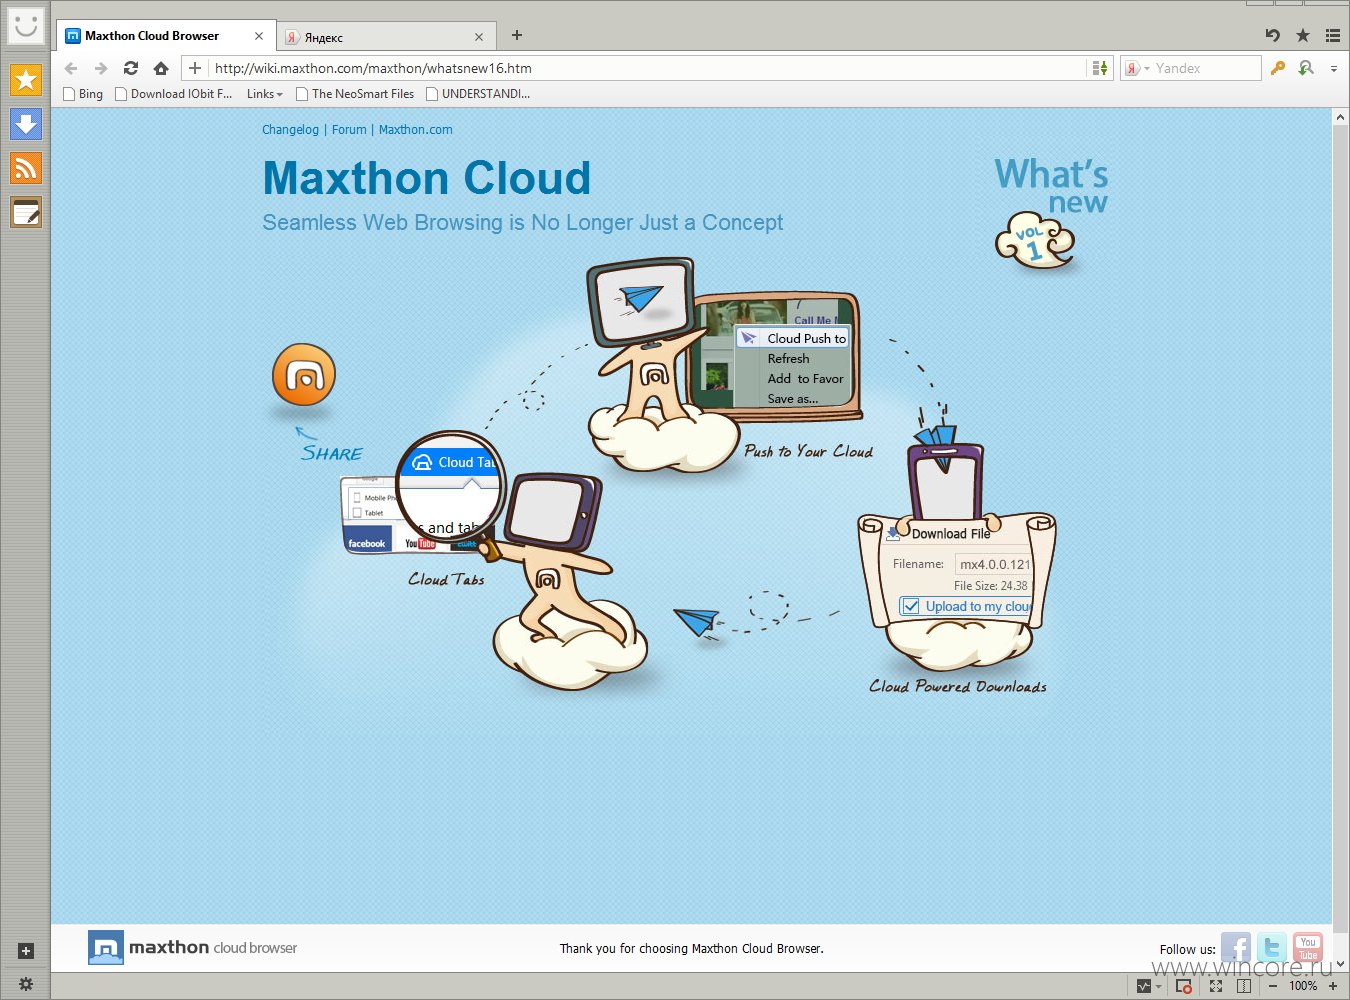The width and height of the screenshot is (1350, 1000).
Task: Expand the toolbar overflow dropdown arrow
Action: tap(1334, 68)
